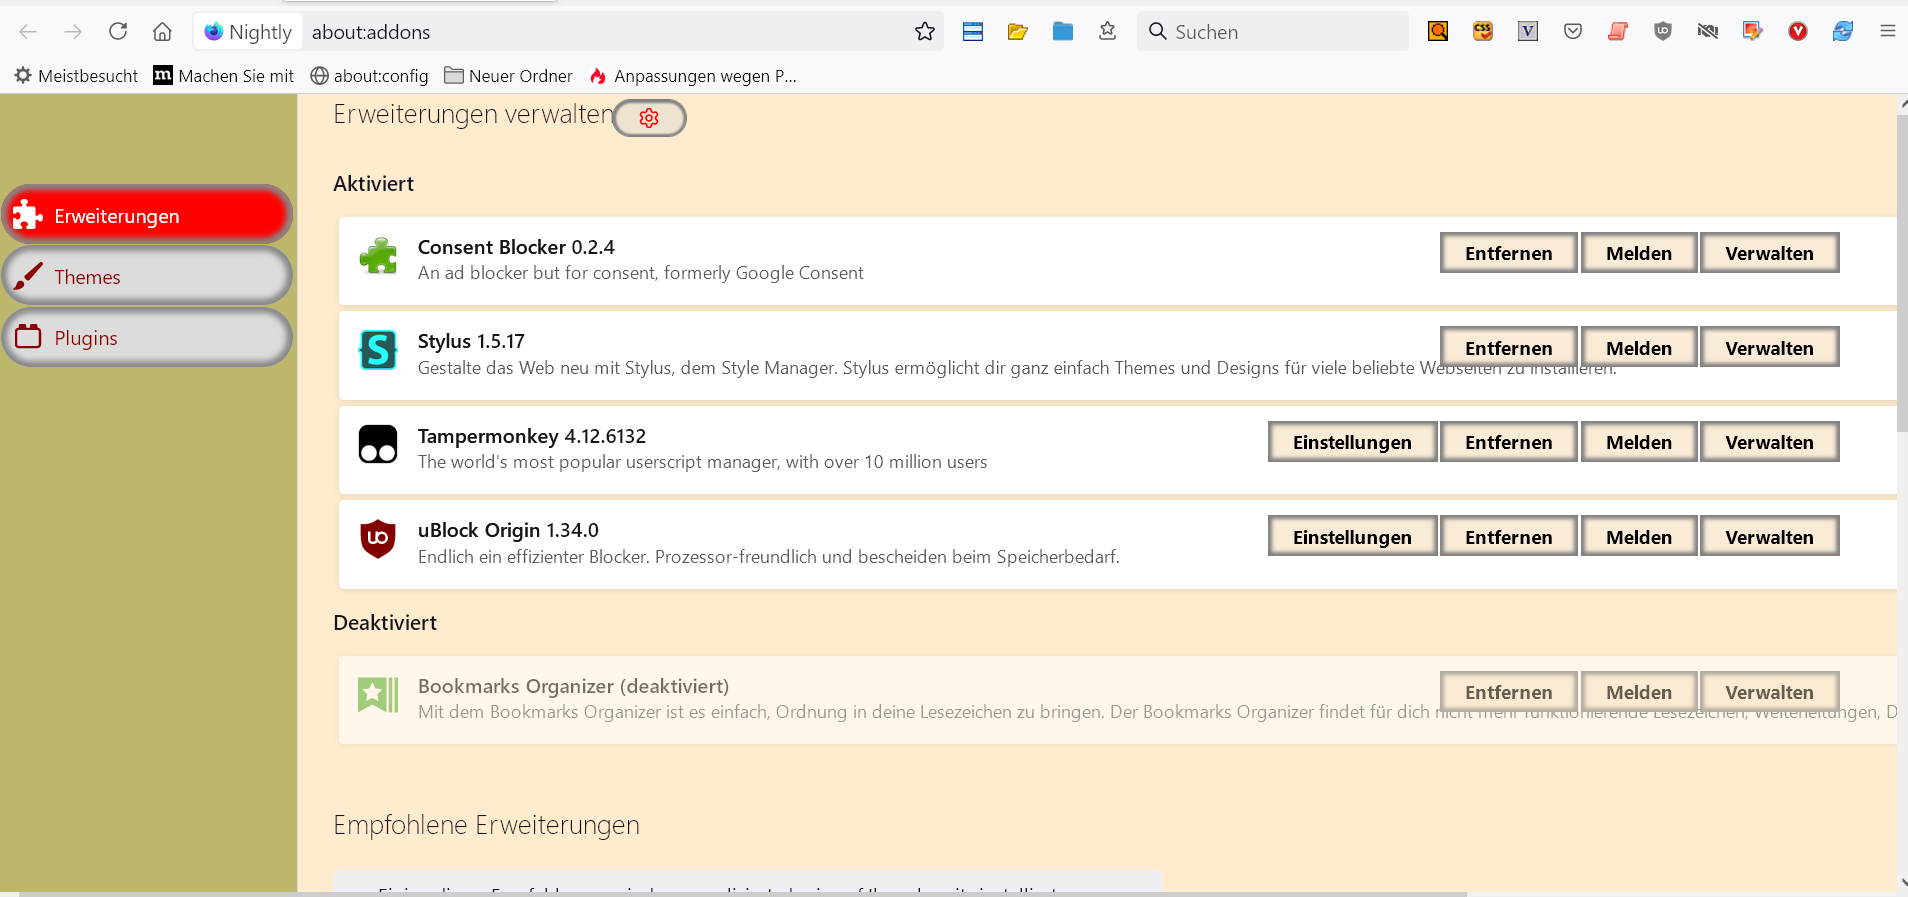Open the hamburger application menu

click(x=1888, y=32)
